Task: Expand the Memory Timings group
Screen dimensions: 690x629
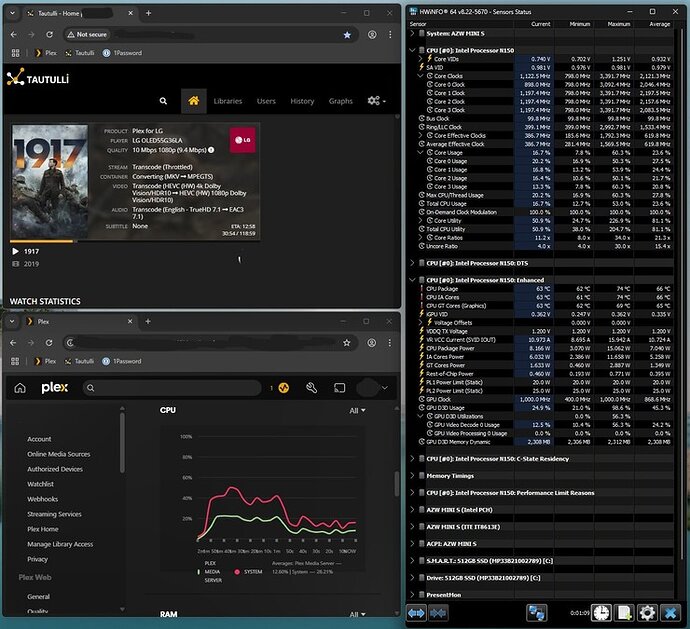Action: click(412, 476)
